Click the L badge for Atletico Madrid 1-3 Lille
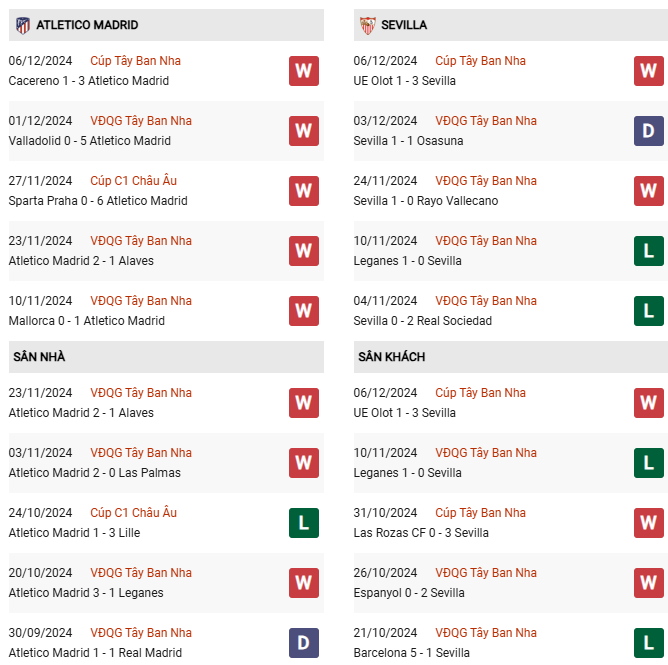 coord(304,523)
